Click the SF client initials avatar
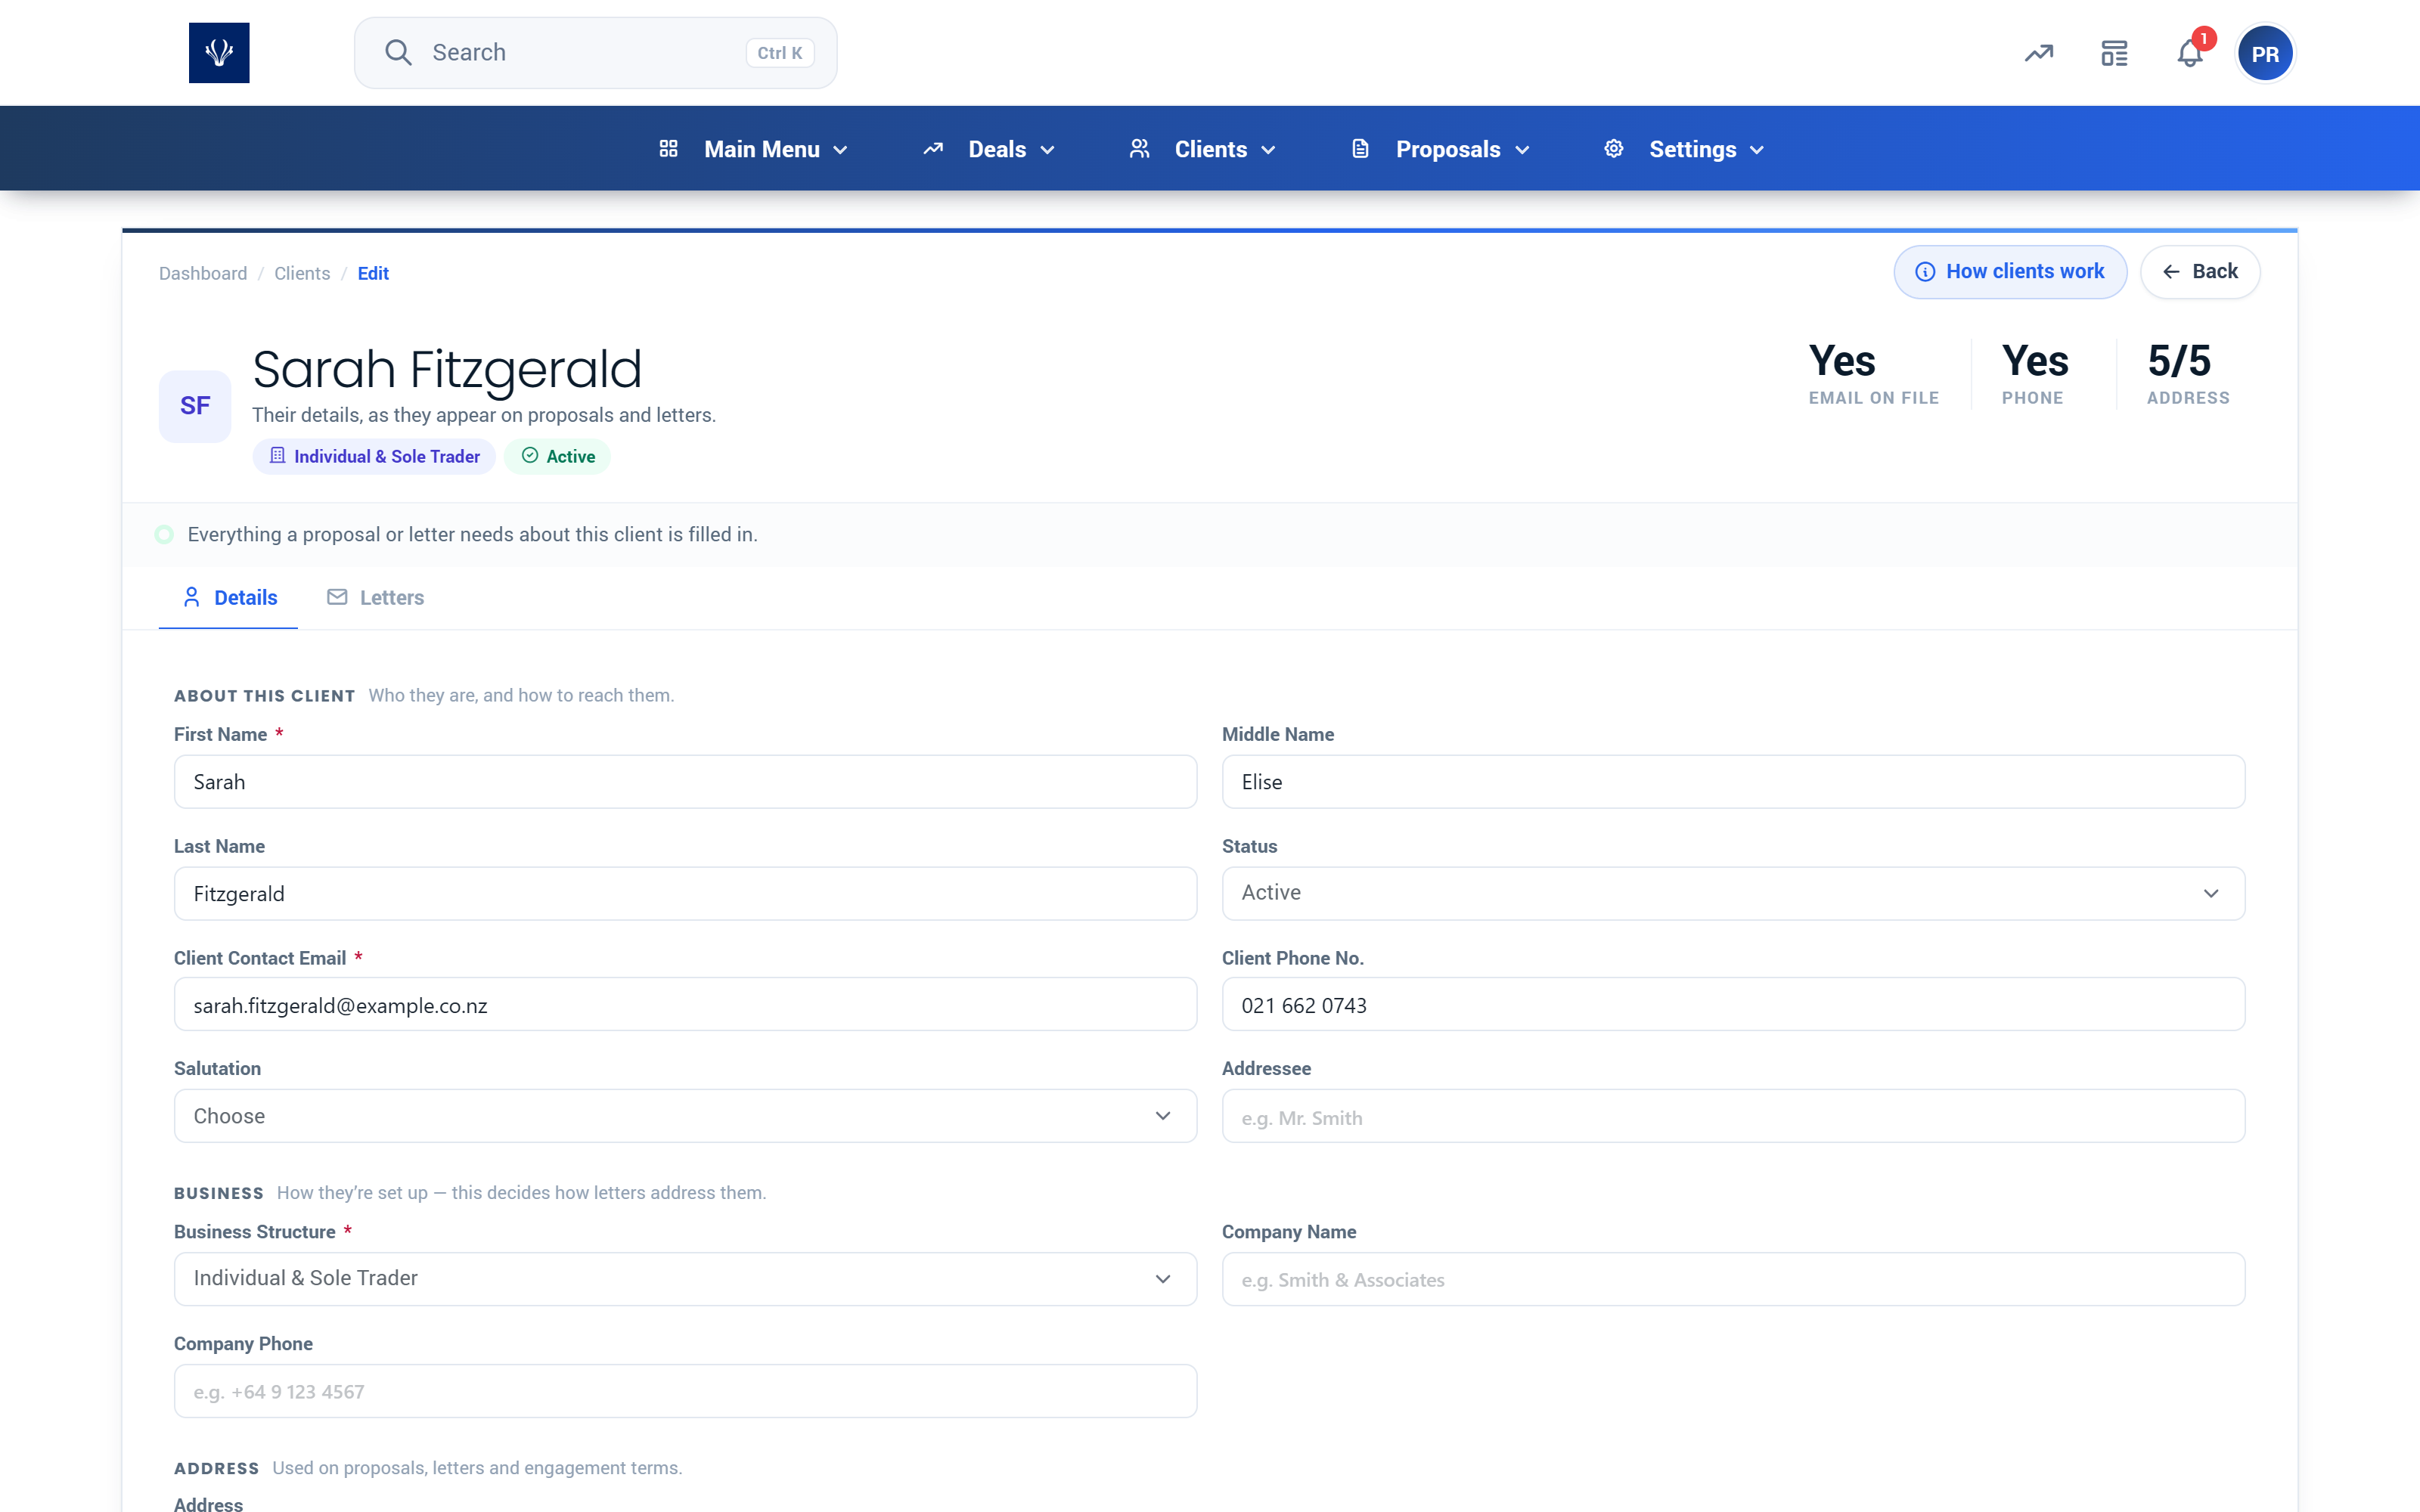 click(x=195, y=406)
